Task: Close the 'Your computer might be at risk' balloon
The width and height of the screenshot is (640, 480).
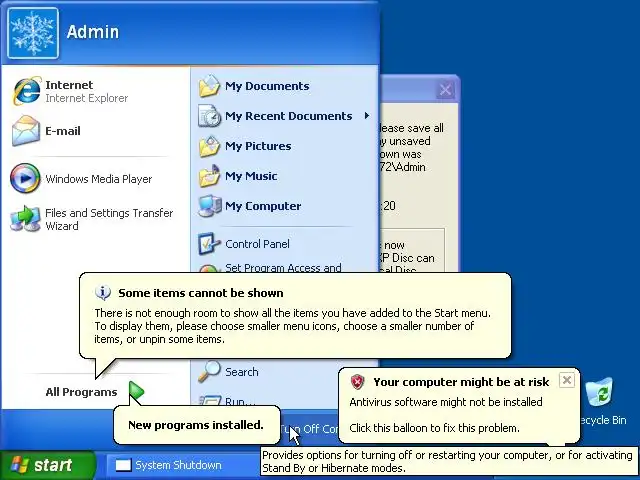Action: coord(567,380)
